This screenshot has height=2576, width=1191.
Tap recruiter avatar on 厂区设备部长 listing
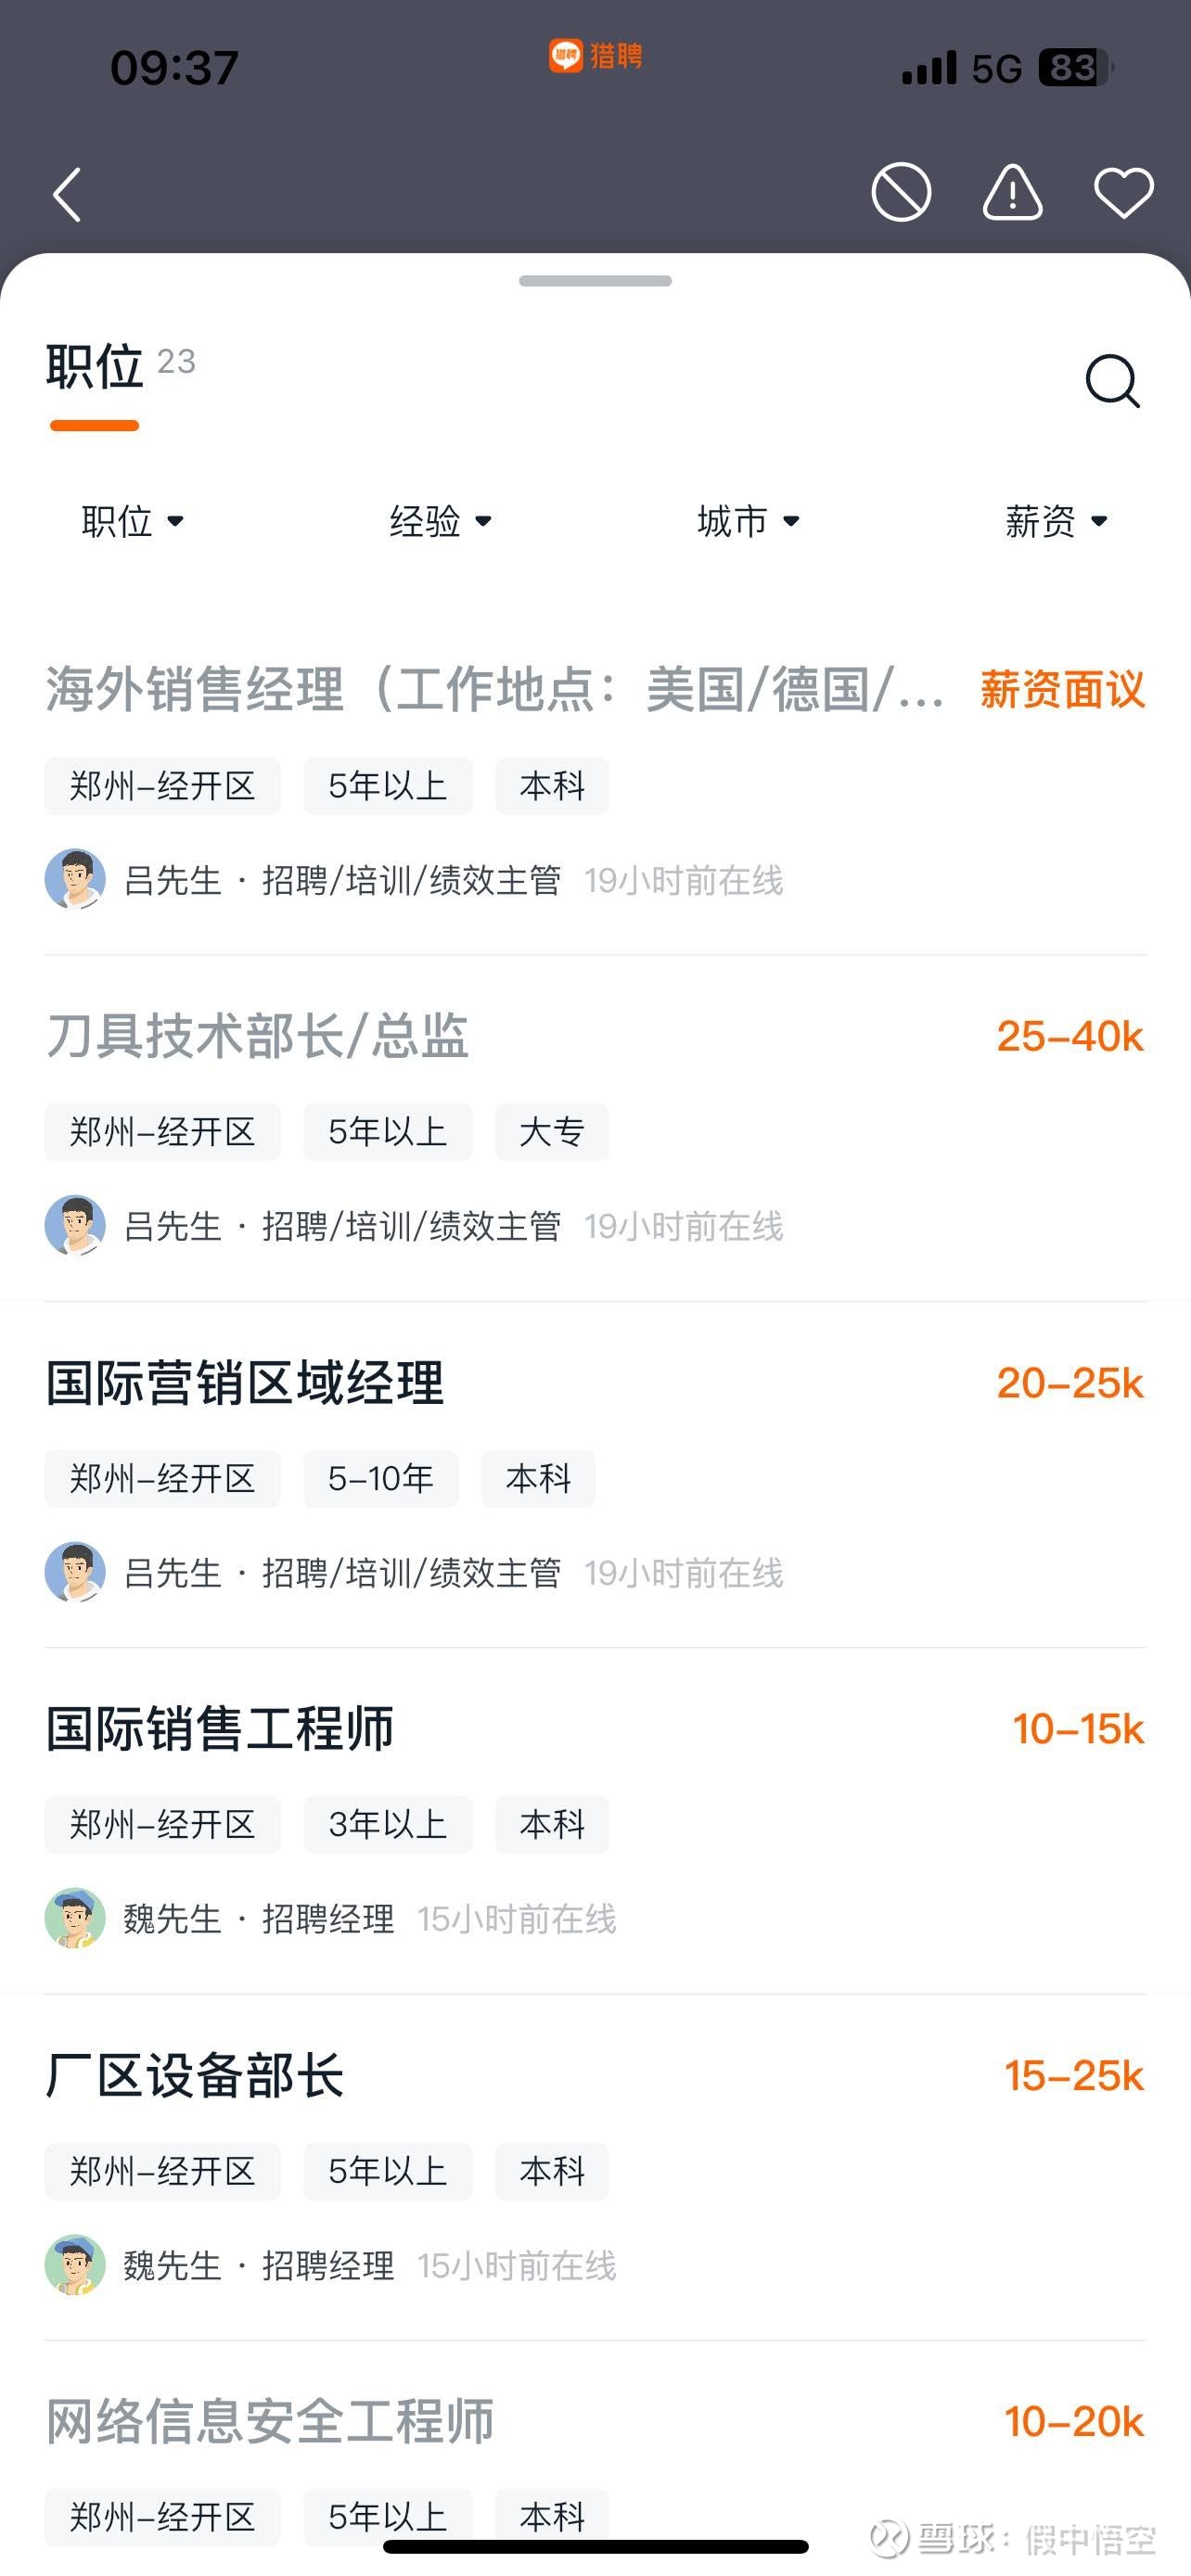[75, 2264]
